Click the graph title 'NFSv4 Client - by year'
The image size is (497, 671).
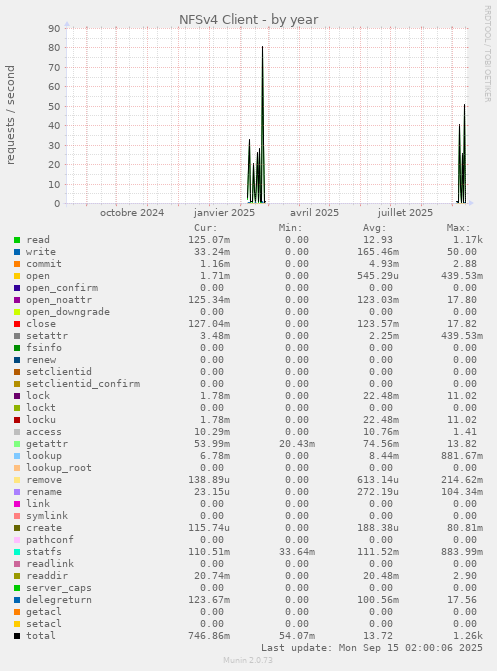[248, 20]
